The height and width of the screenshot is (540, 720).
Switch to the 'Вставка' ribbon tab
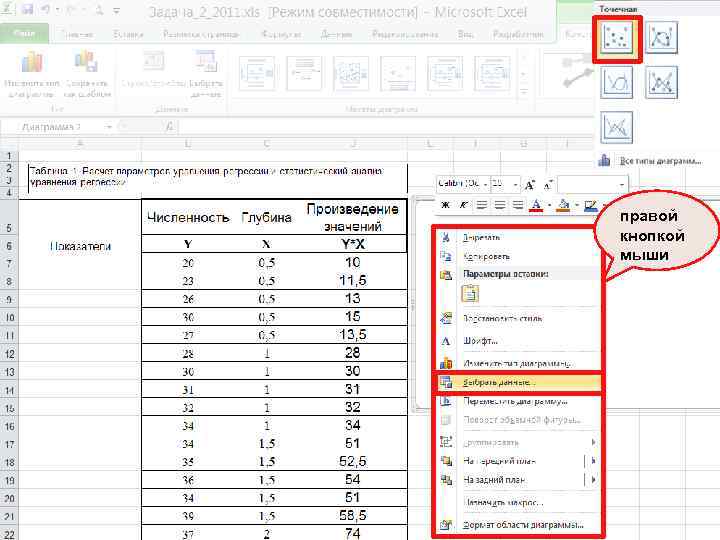(x=129, y=34)
